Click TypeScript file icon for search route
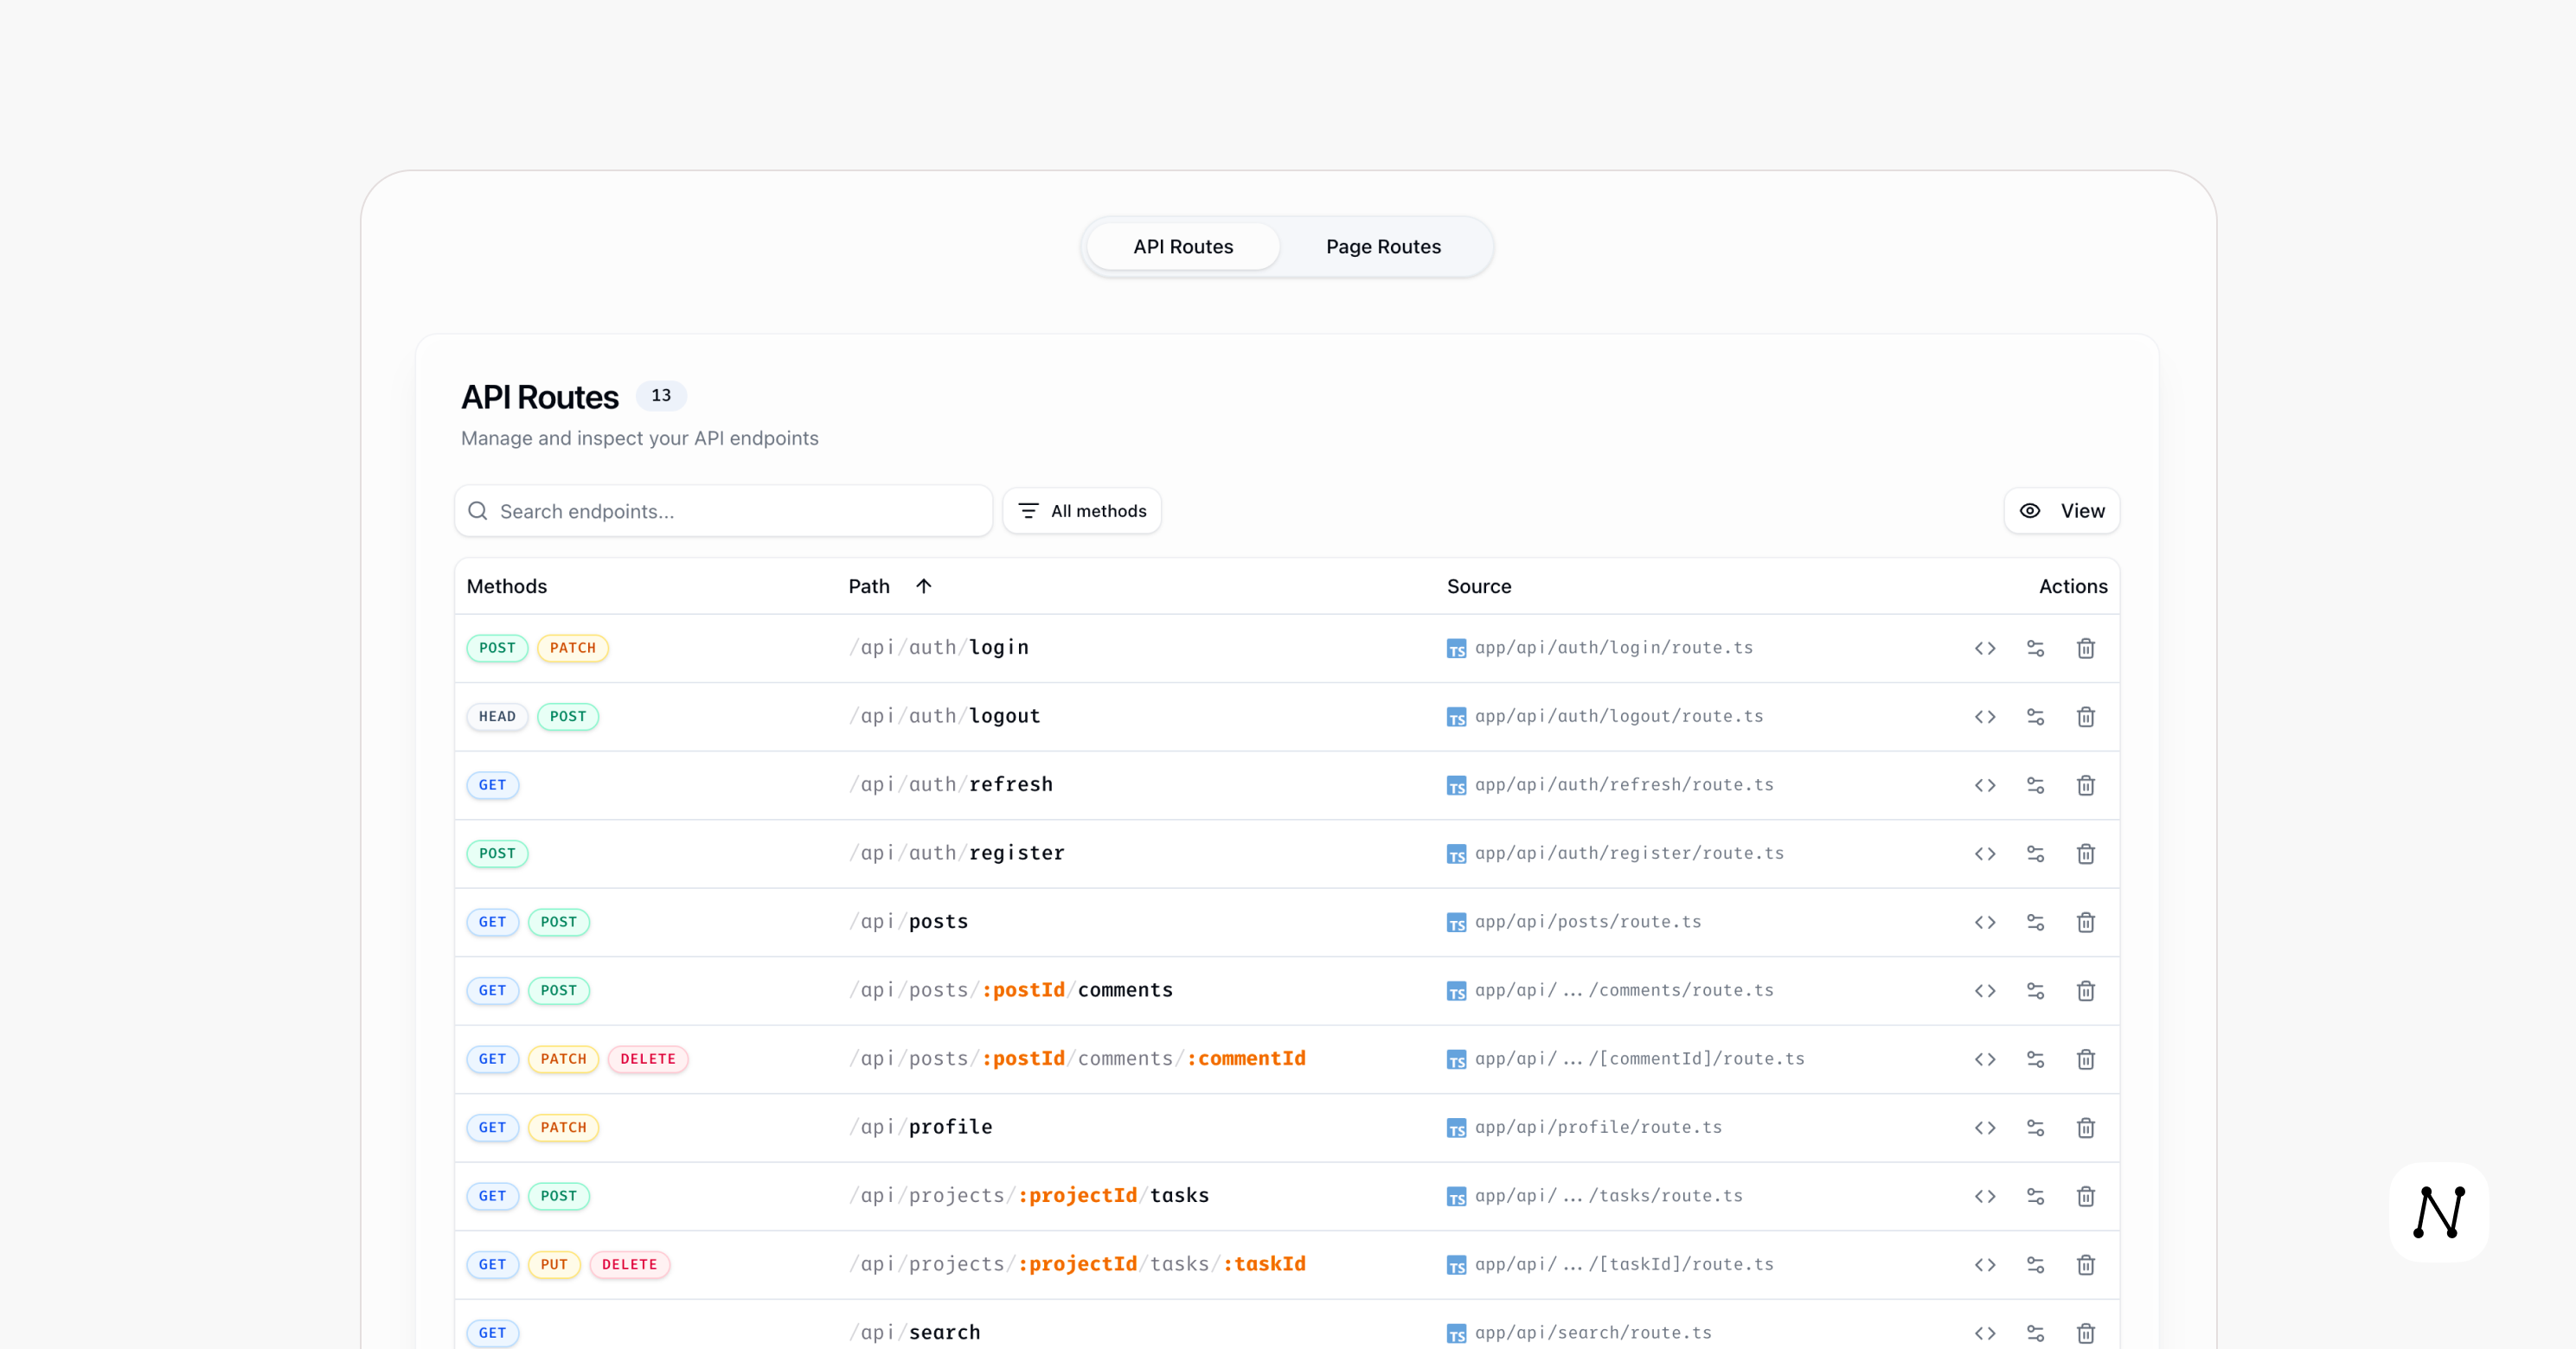 1456,1333
